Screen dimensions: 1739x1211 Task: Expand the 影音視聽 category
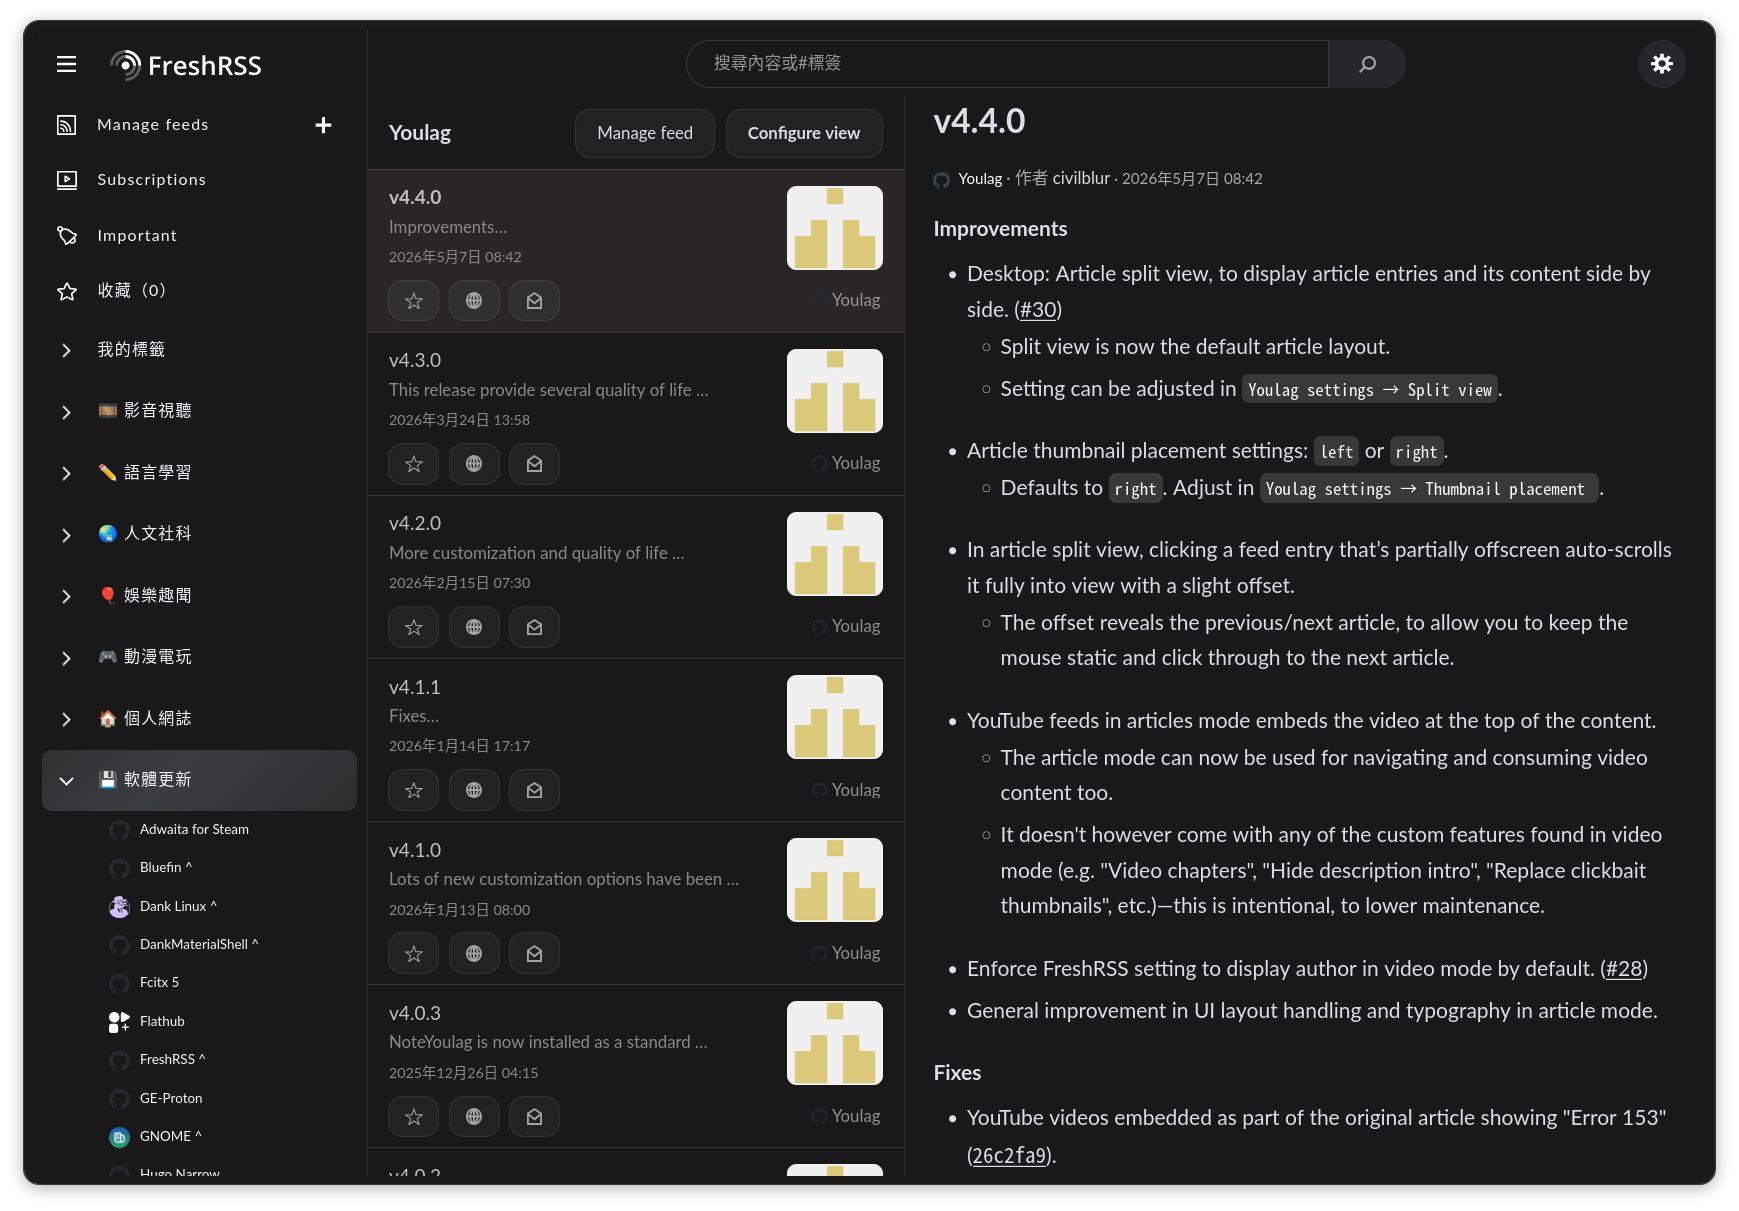[67, 412]
